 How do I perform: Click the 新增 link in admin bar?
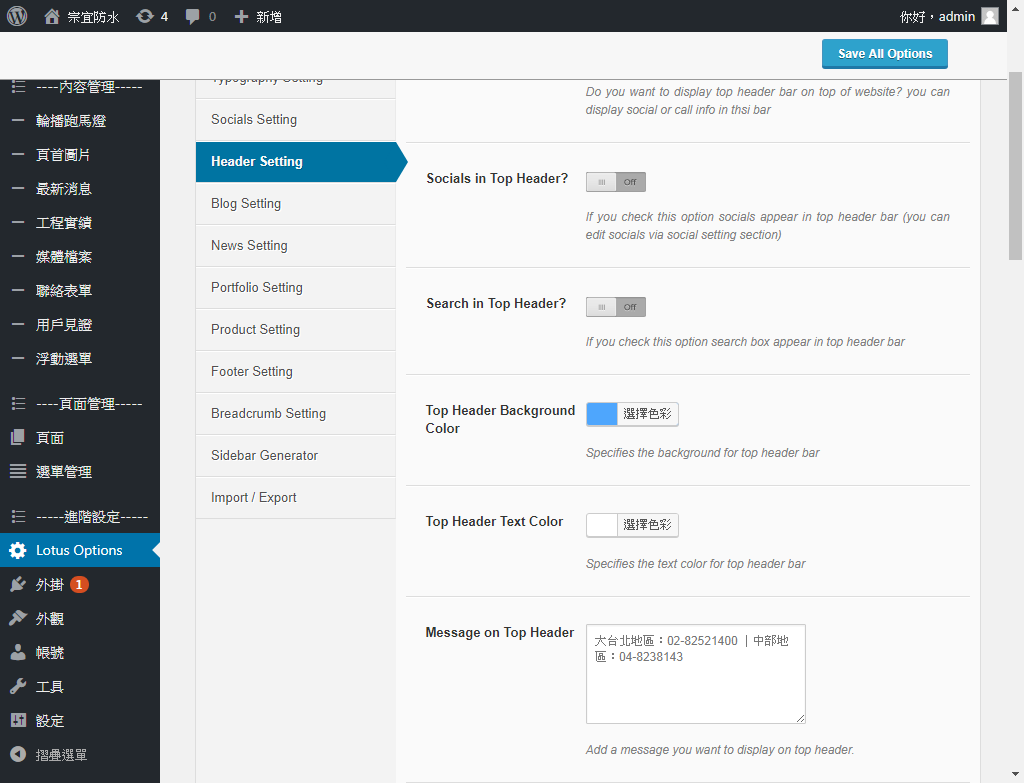(268, 17)
